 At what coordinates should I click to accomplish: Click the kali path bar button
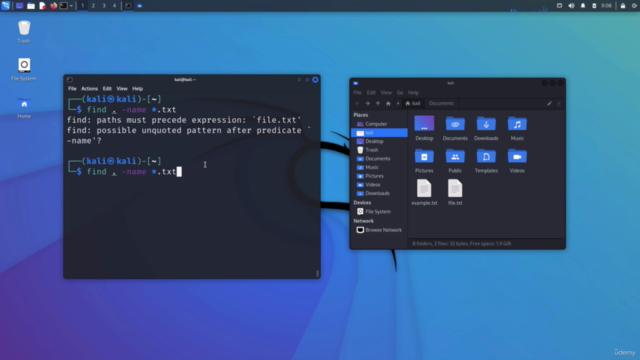point(413,104)
